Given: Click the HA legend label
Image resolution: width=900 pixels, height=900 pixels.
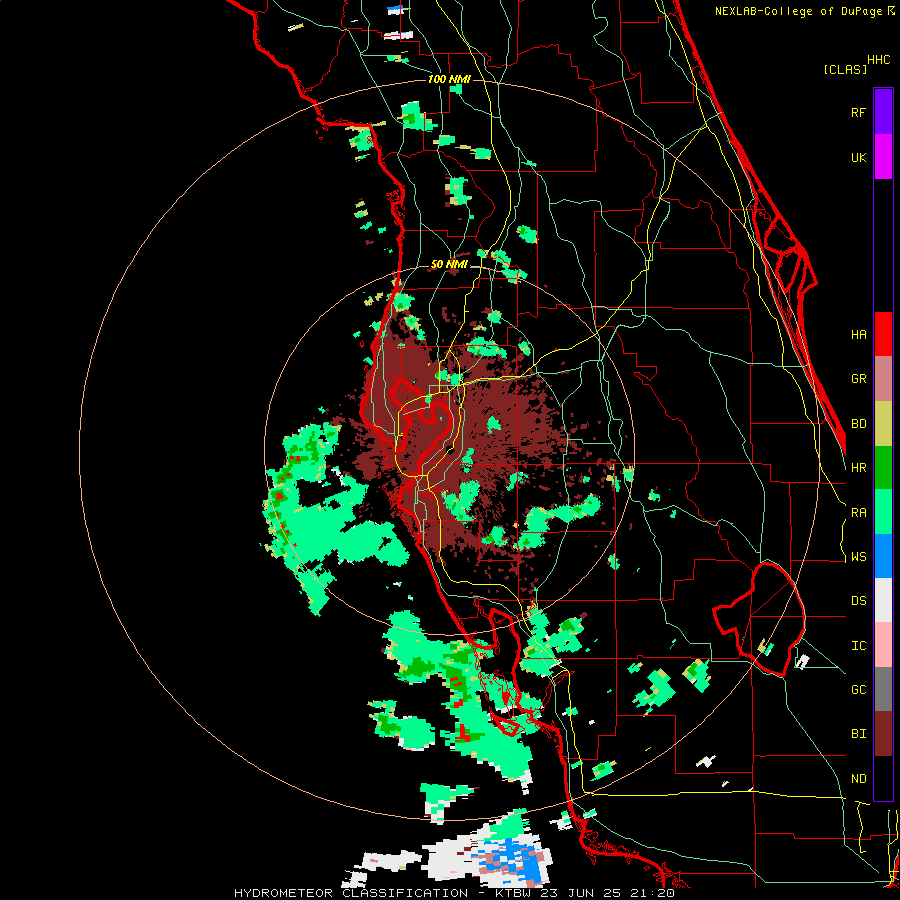Looking at the screenshot, I should [x=858, y=335].
